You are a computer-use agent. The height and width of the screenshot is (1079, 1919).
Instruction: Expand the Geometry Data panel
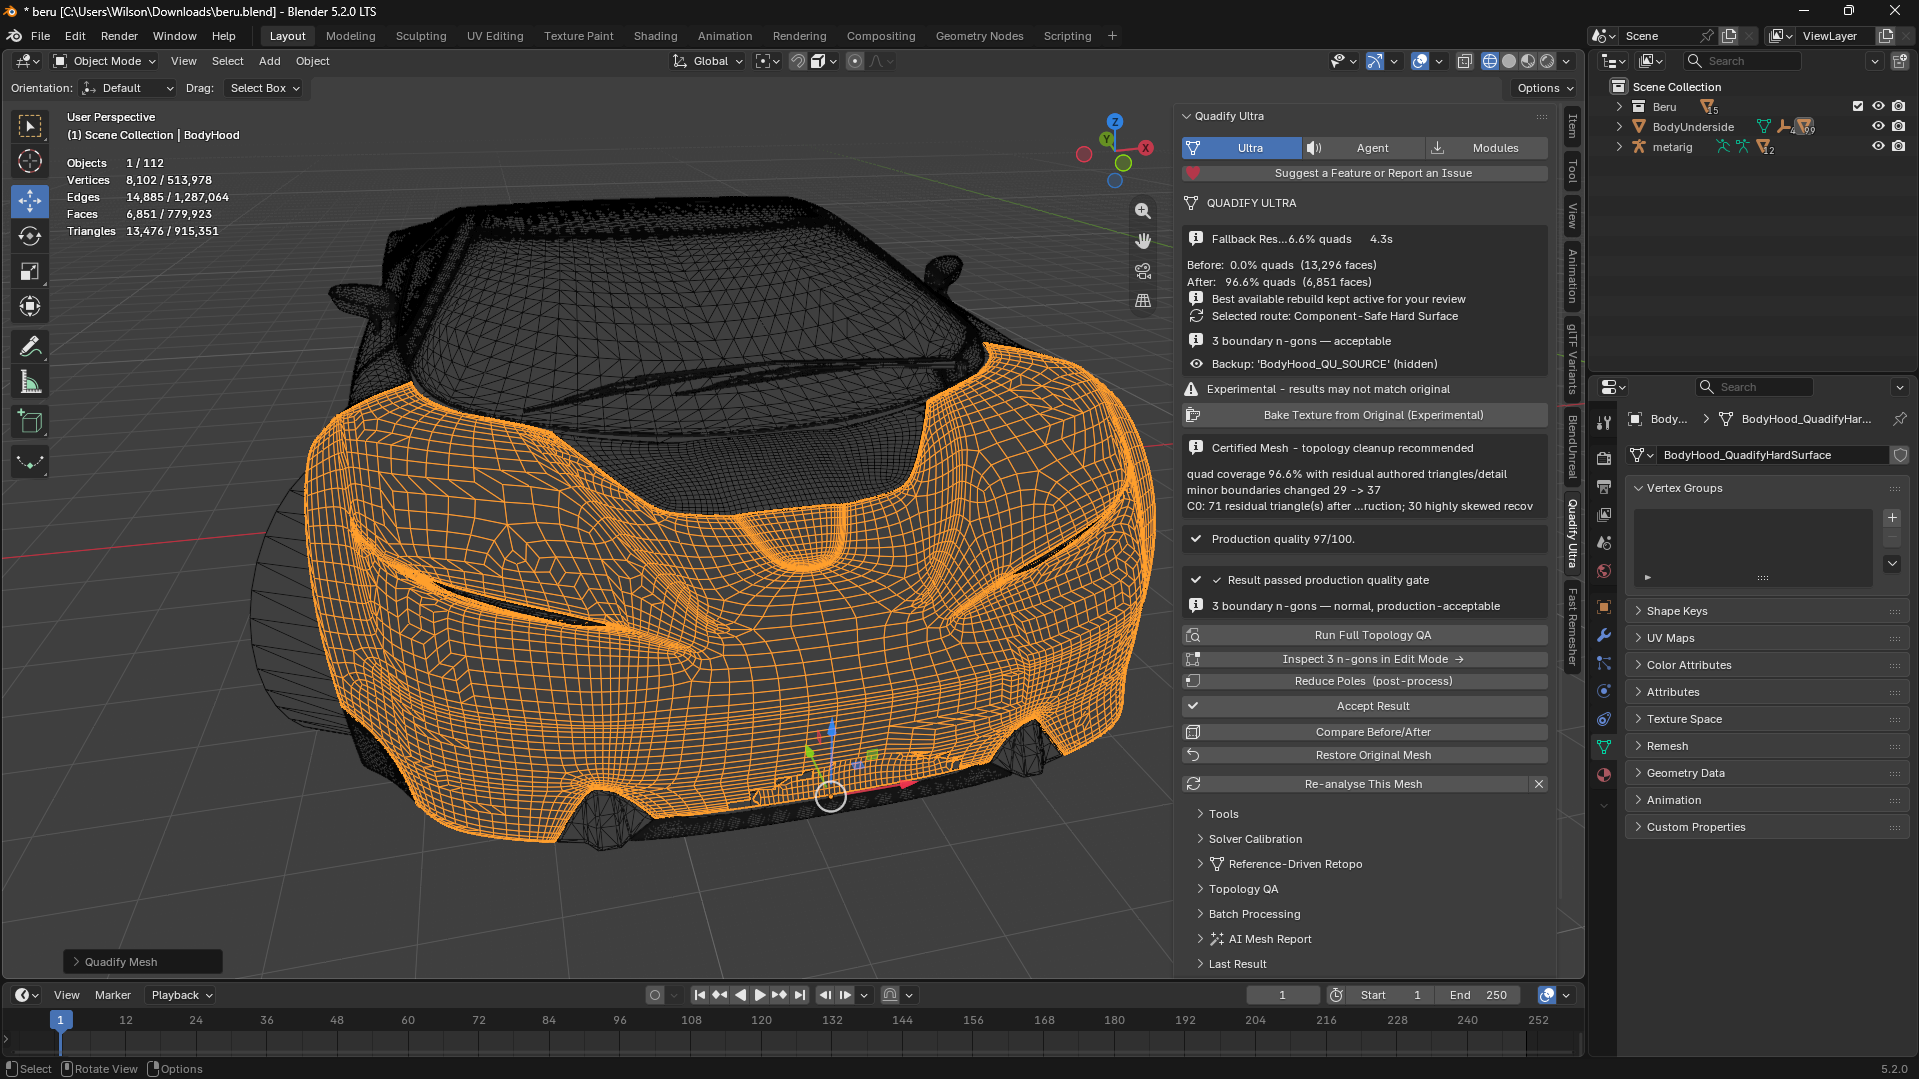point(1767,773)
